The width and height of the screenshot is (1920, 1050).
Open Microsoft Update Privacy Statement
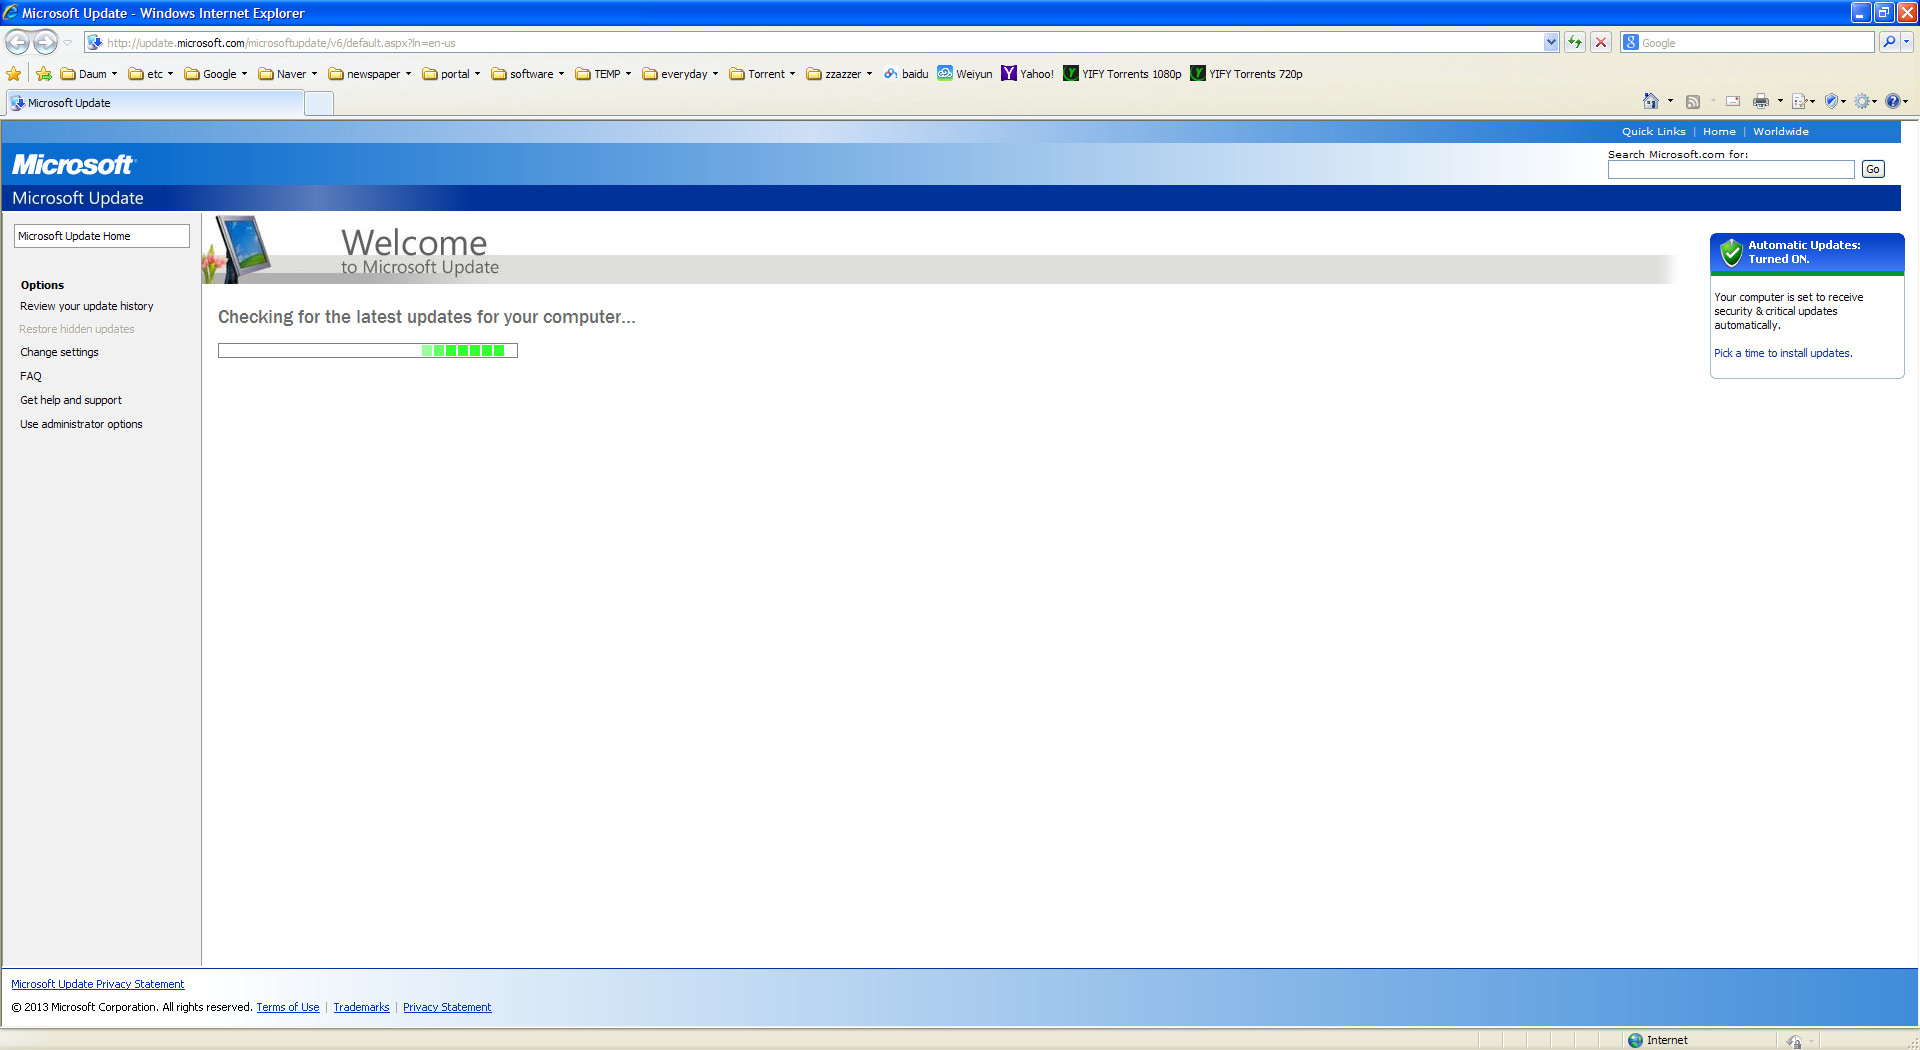98,984
